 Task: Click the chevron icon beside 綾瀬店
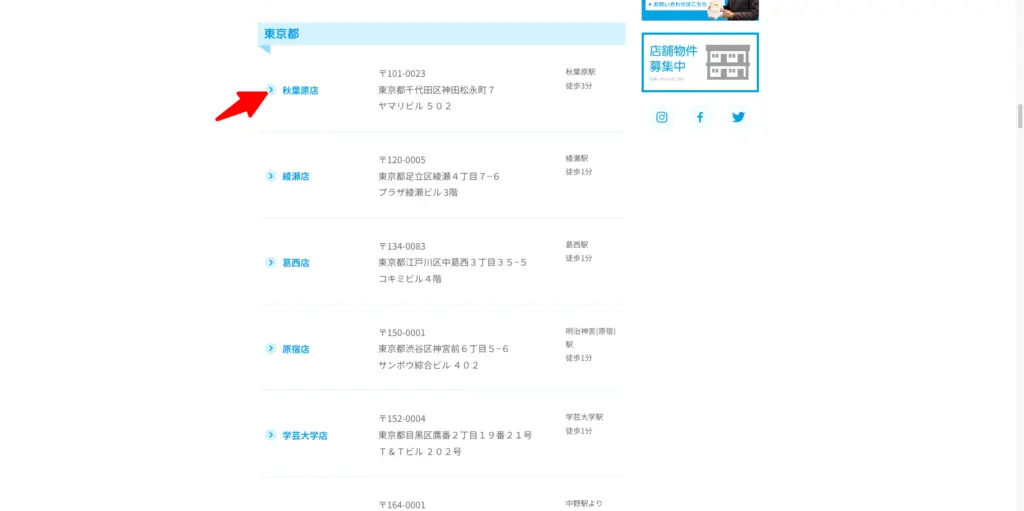click(x=270, y=176)
